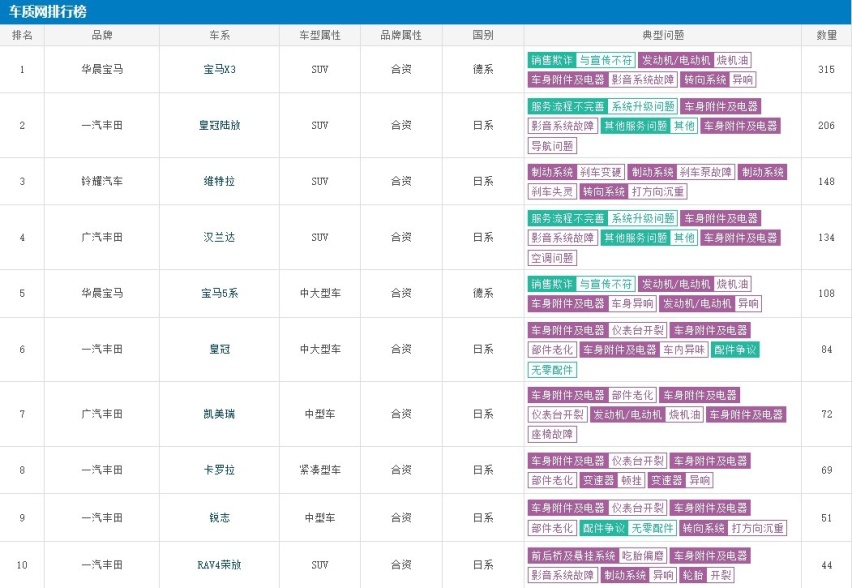Click the 车身异响 tag in 宝马5系 row

[x=632, y=303]
